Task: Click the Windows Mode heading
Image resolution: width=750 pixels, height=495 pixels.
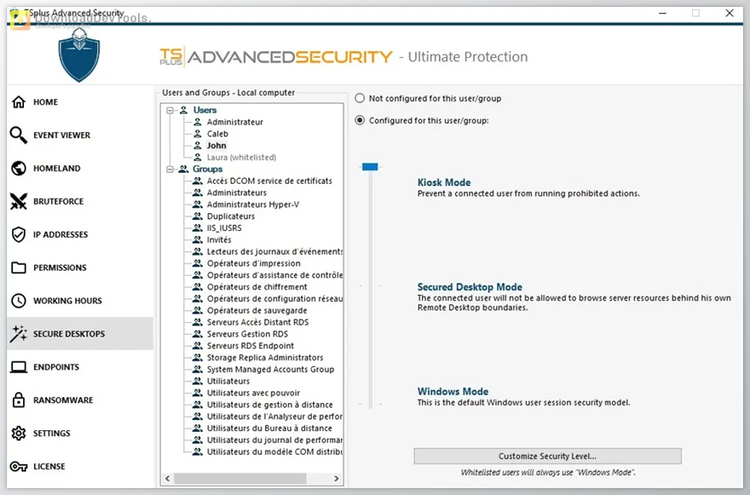Action: pyautogui.click(x=453, y=391)
